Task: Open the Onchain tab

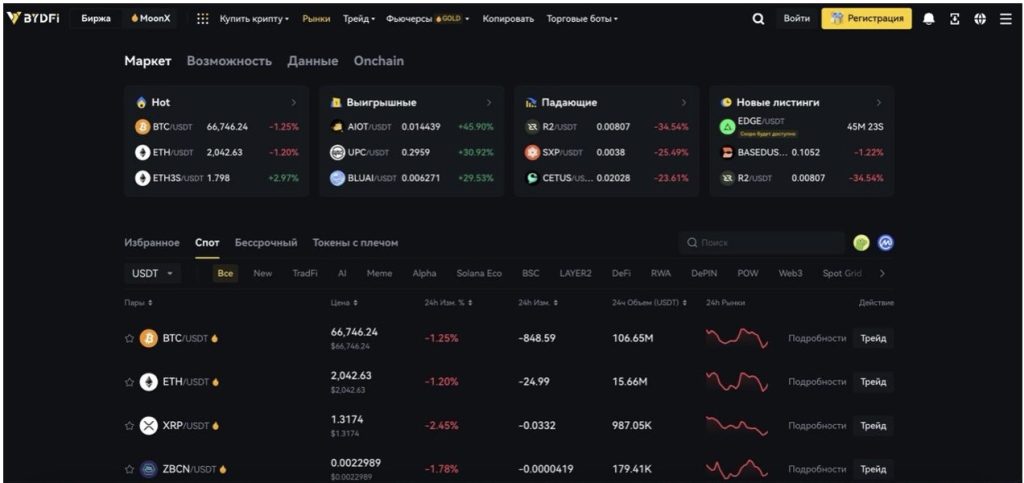Action: click(379, 61)
